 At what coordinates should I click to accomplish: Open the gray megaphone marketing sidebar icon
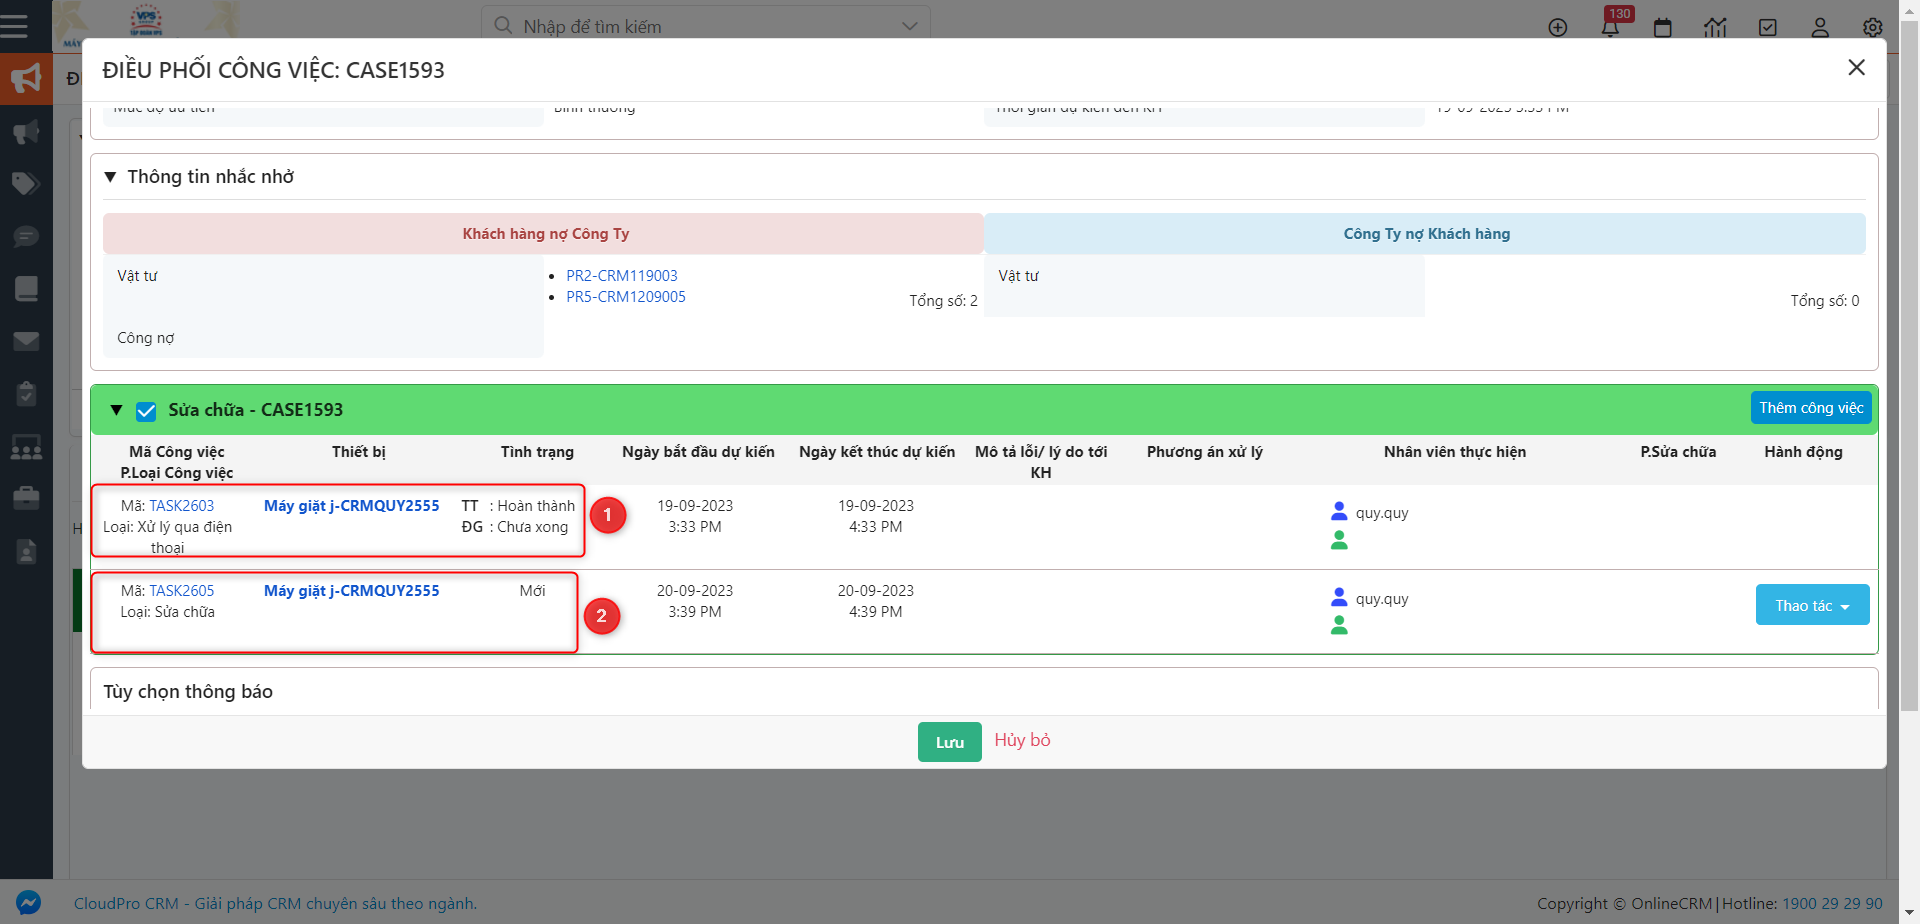pyautogui.click(x=26, y=132)
